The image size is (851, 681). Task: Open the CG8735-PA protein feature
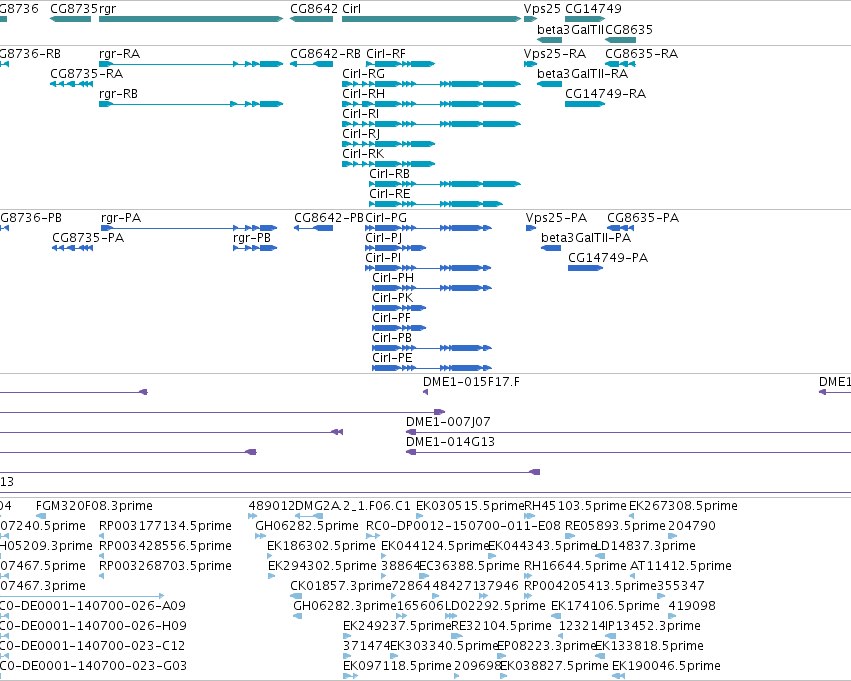point(73,248)
